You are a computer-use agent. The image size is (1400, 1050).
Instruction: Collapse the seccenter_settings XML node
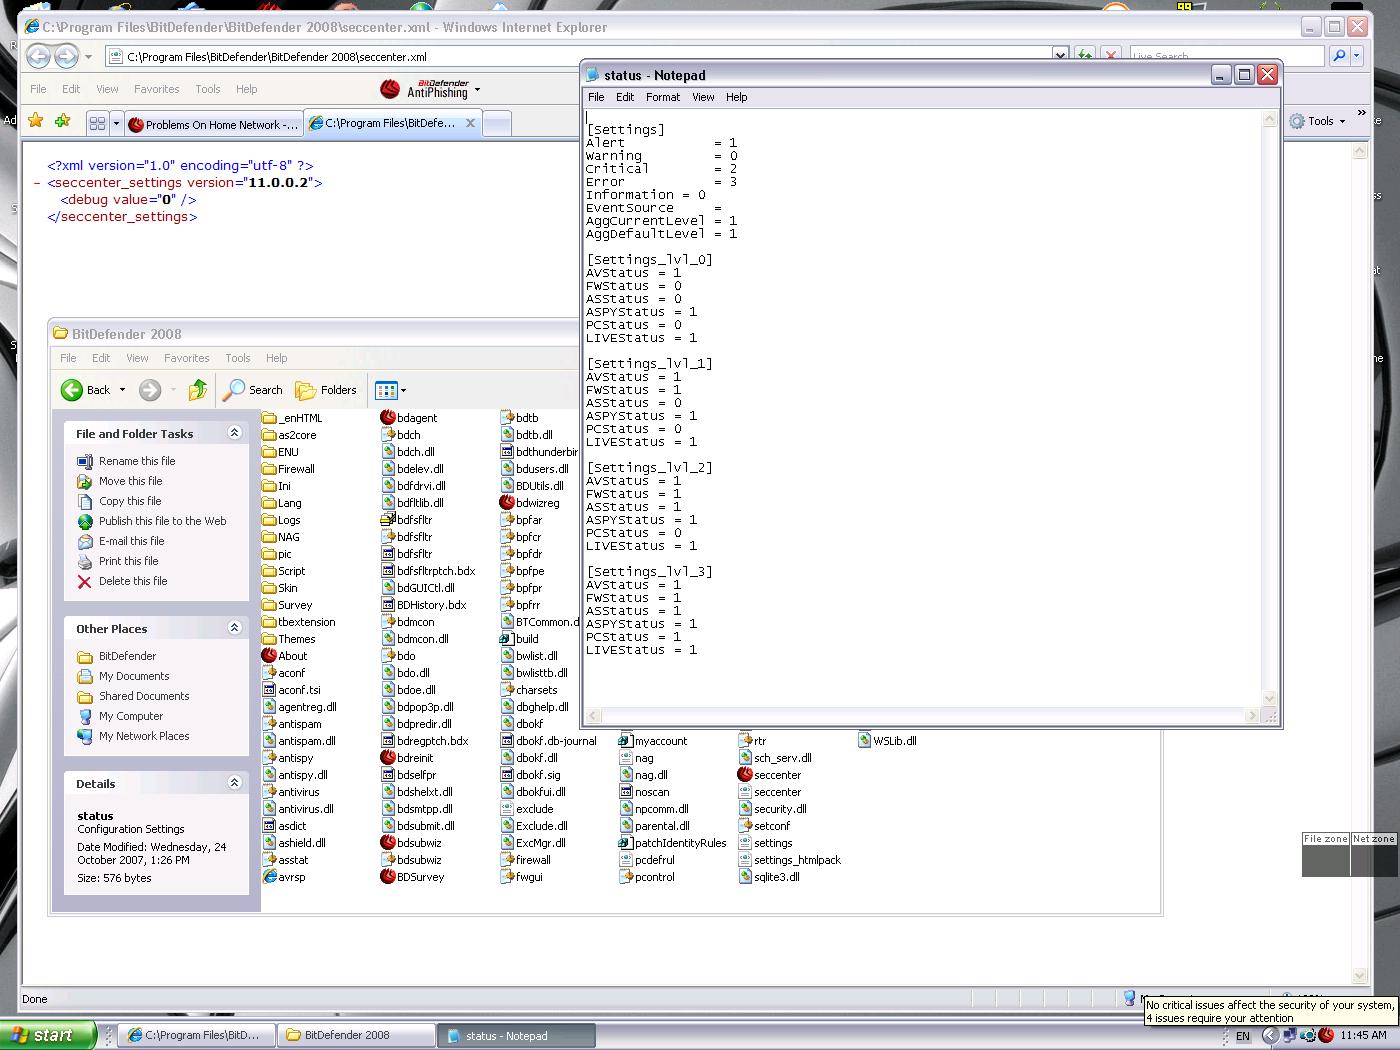pos(37,183)
